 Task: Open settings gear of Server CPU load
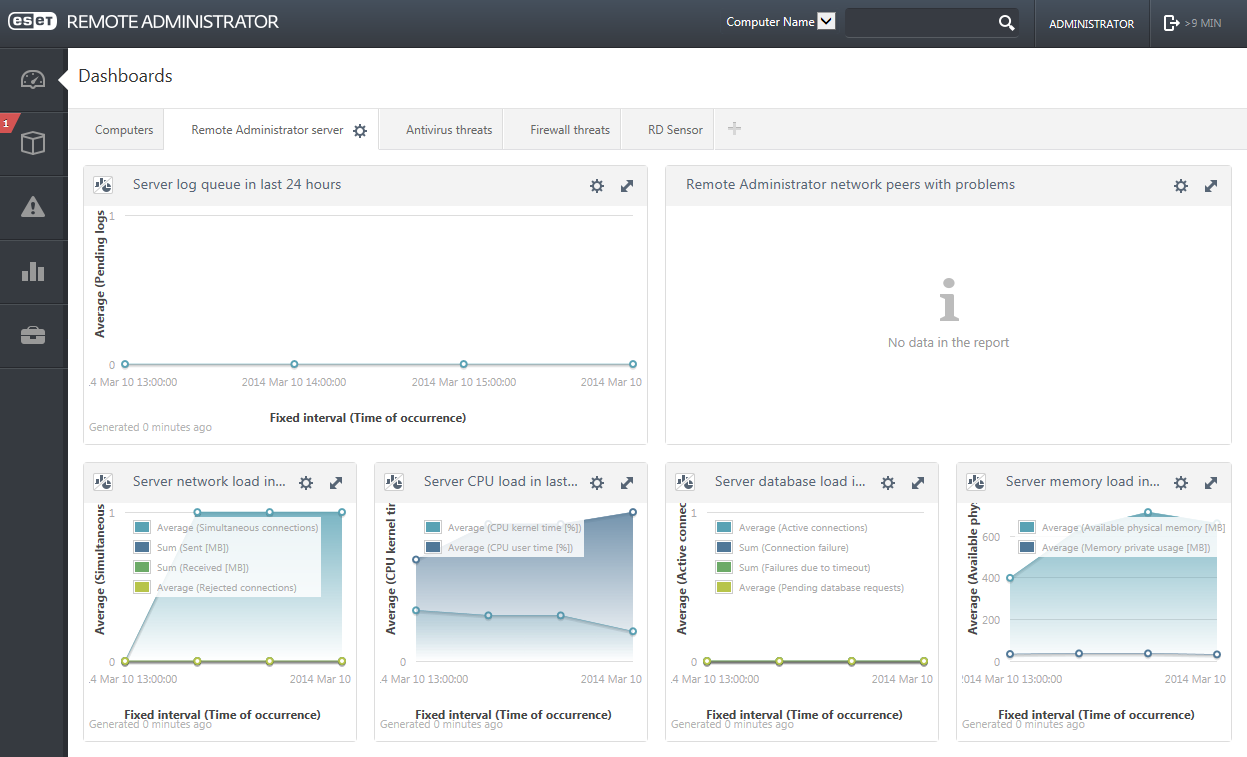coord(597,483)
